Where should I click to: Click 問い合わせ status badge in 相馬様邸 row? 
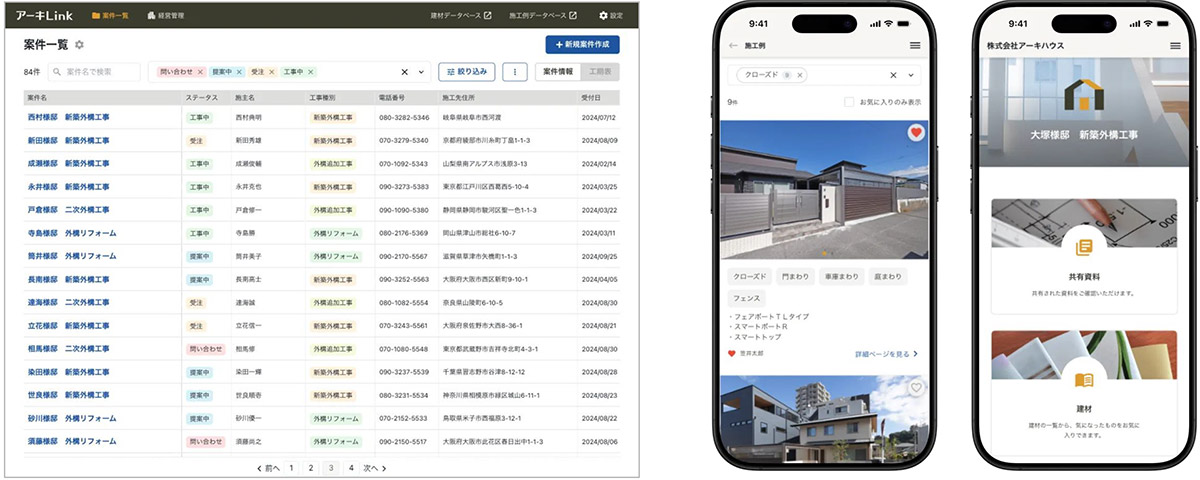(x=205, y=348)
